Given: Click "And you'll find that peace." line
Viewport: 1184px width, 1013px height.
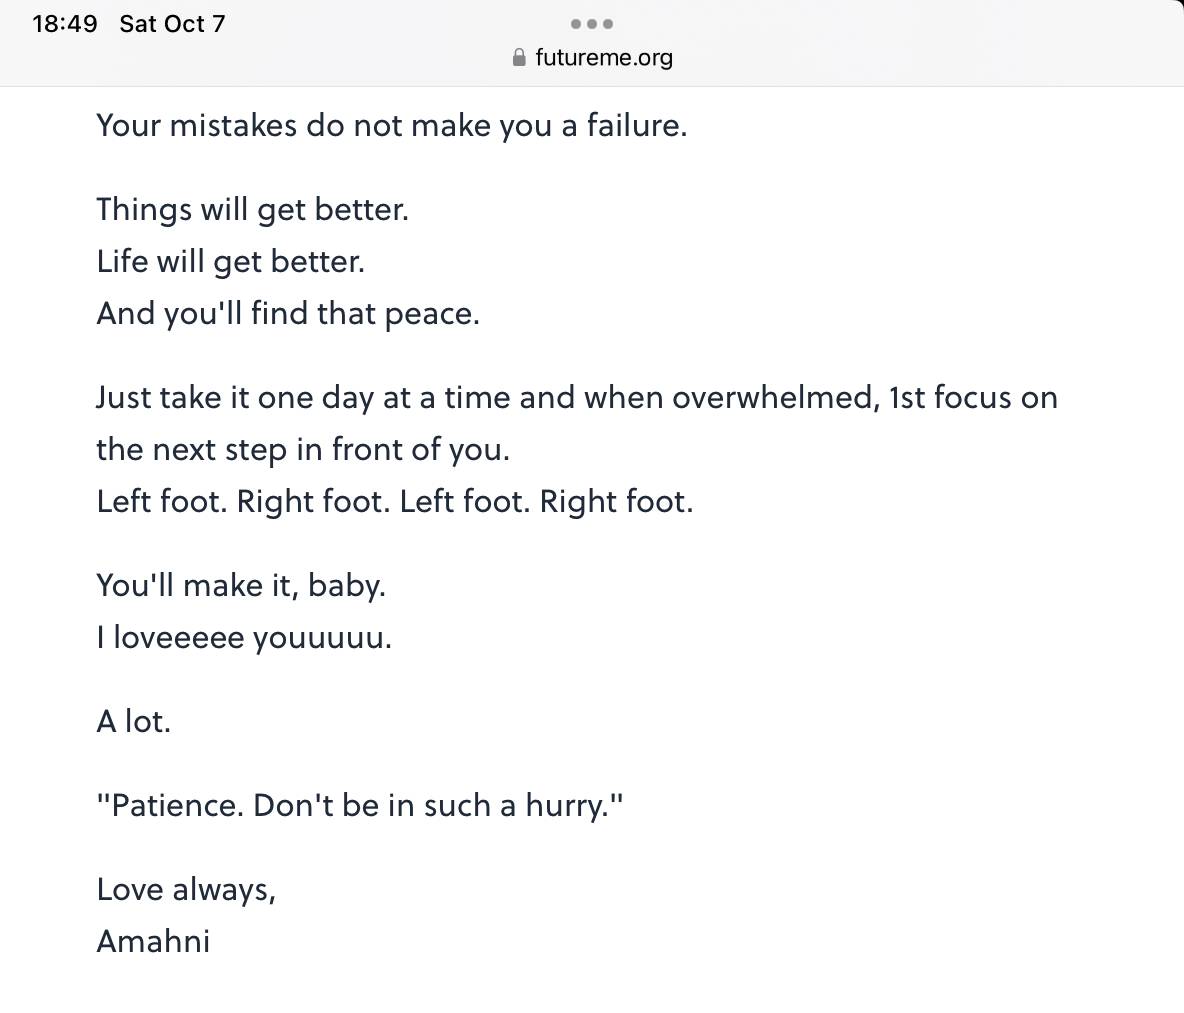Looking at the screenshot, I should 288,314.
